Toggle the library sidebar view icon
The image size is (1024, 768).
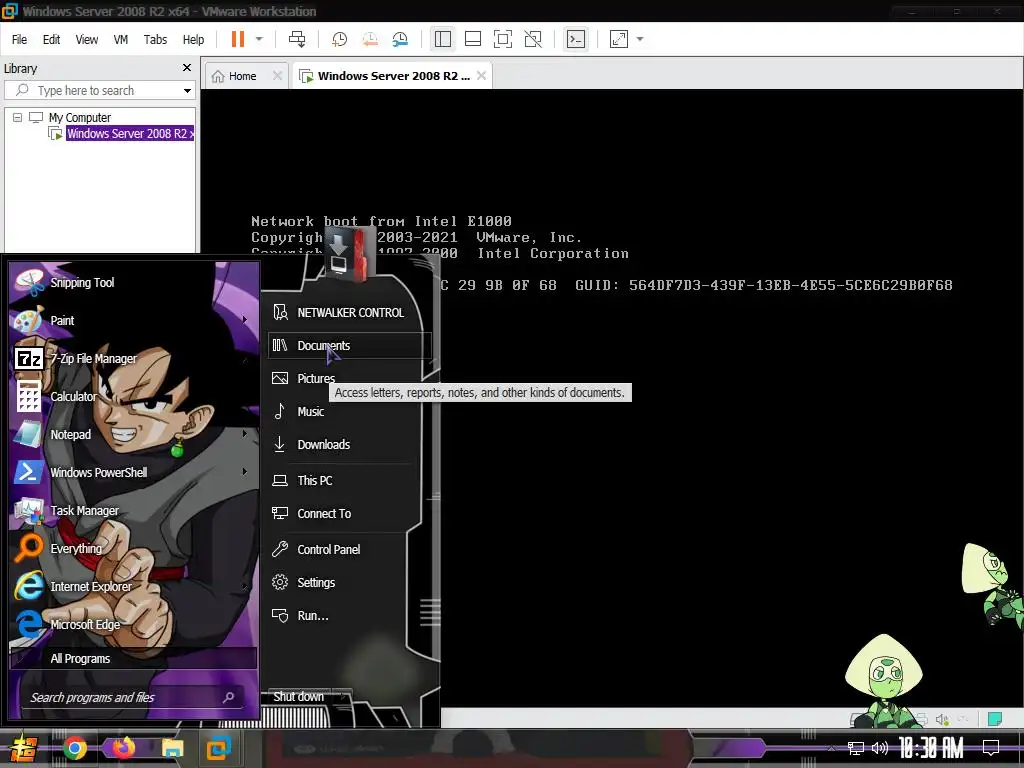click(x=443, y=39)
